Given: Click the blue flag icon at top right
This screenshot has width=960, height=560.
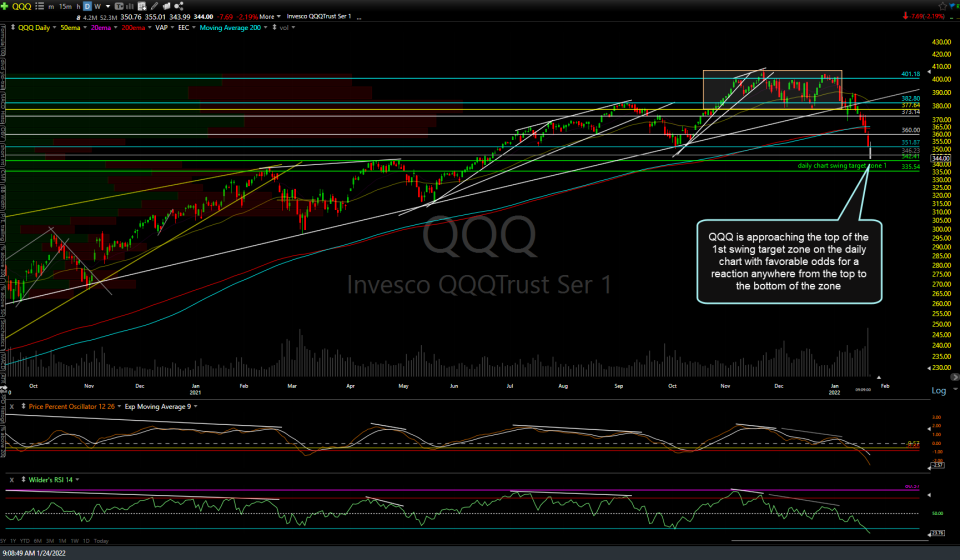Looking at the screenshot, I should (x=954, y=6).
